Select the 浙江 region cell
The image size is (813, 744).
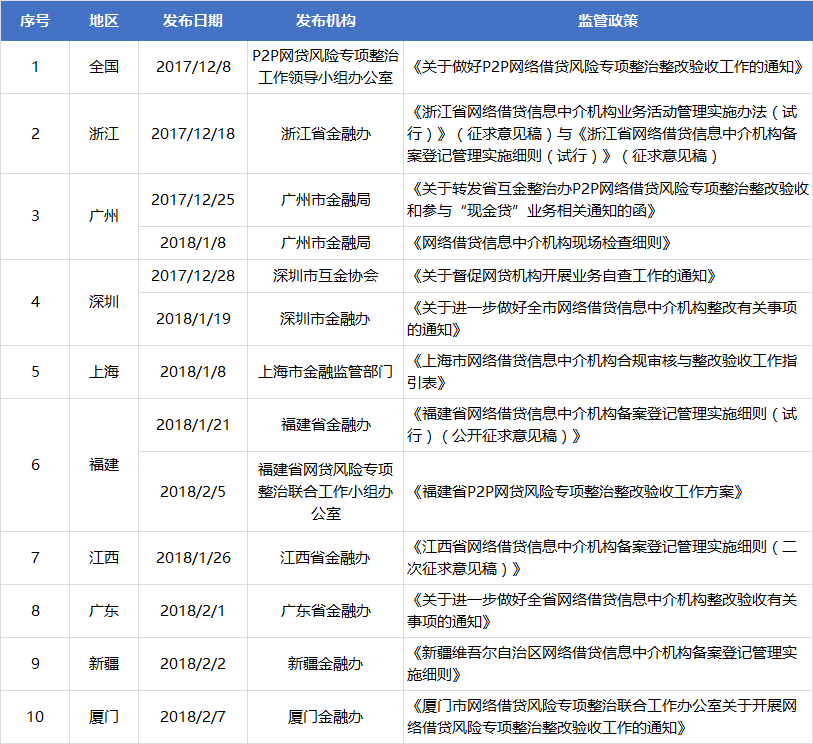[103, 134]
